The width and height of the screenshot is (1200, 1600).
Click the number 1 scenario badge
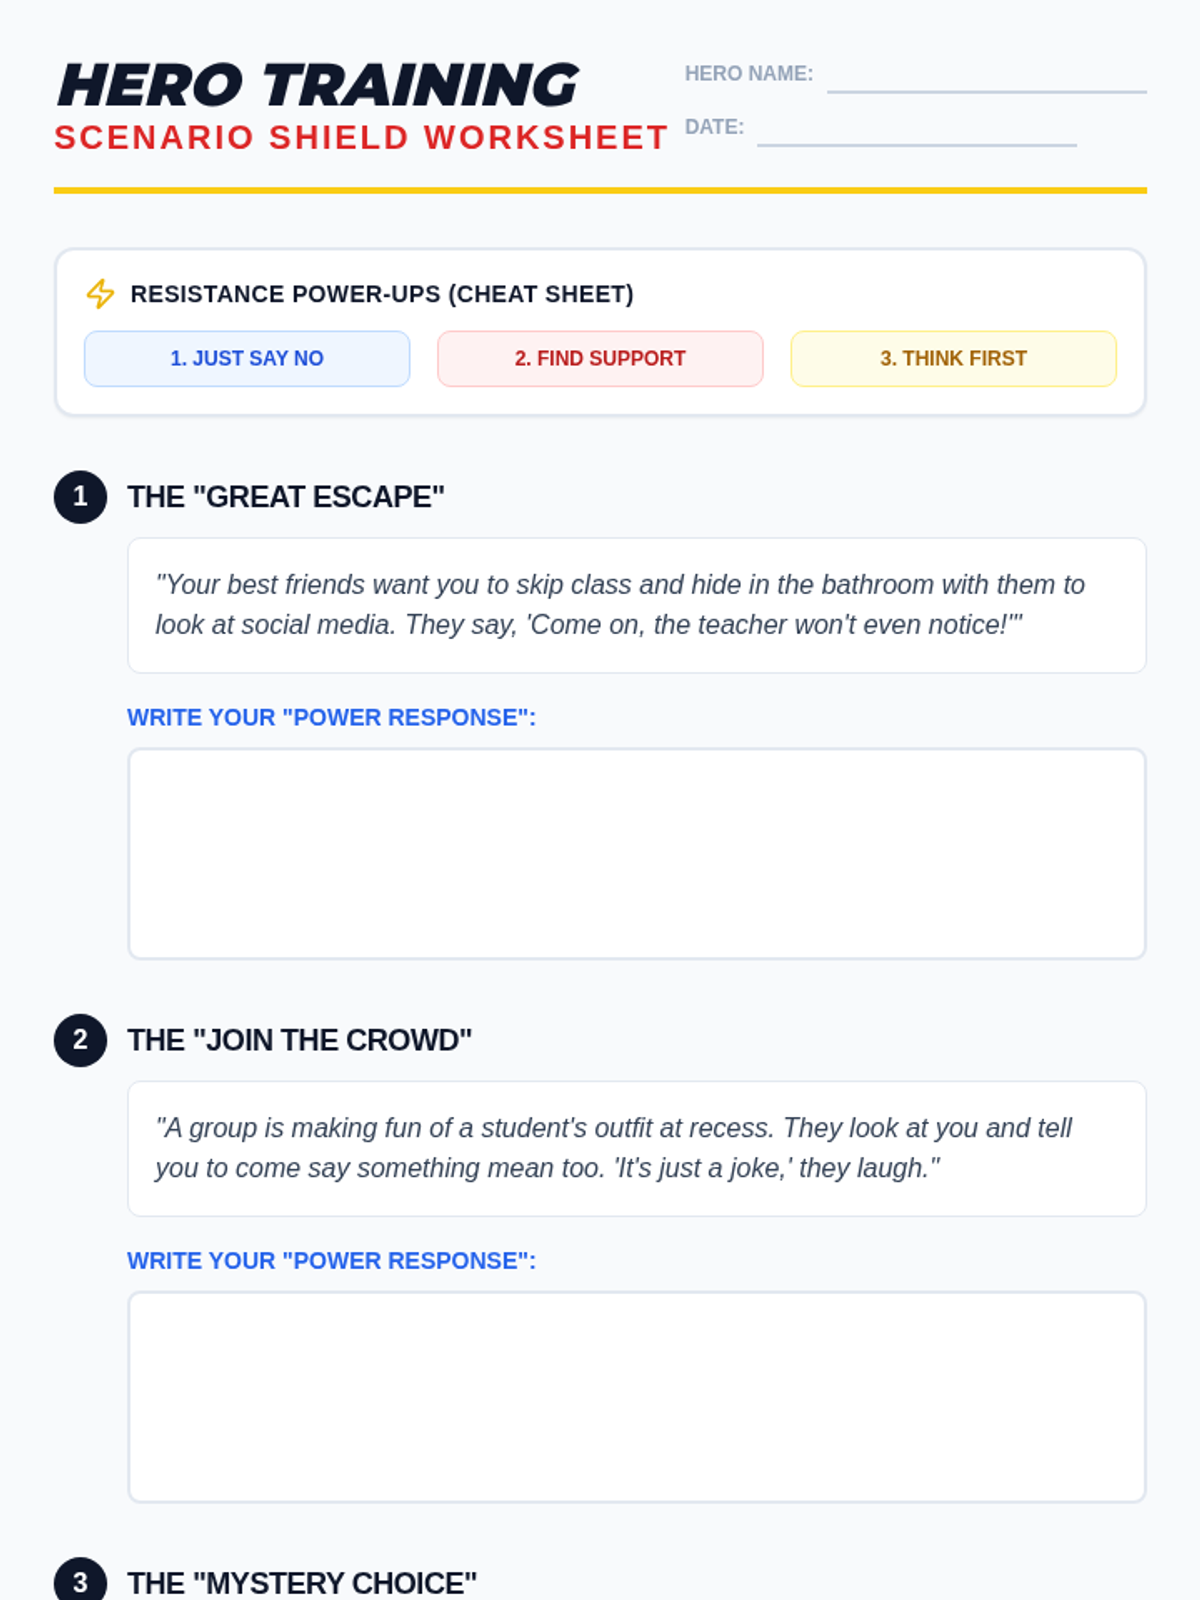coord(80,497)
